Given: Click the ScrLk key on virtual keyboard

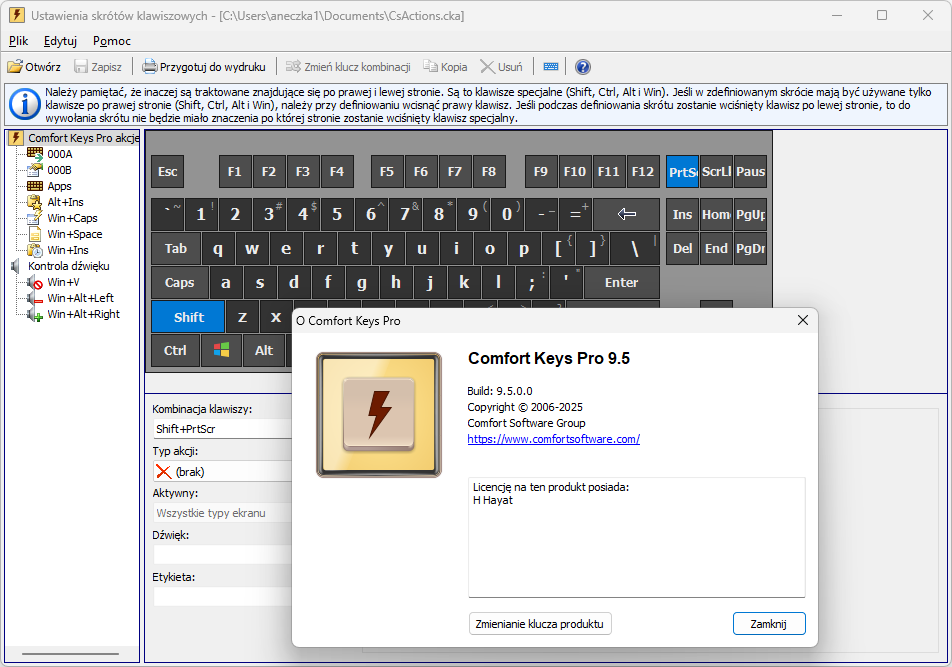Looking at the screenshot, I should click(716, 172).
